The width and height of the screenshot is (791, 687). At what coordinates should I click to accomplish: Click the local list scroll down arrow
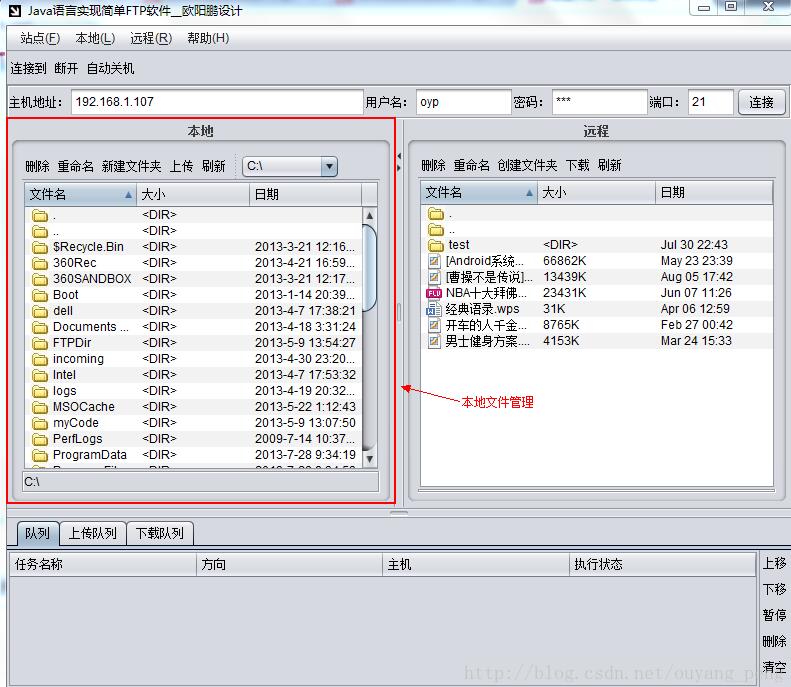(369, 459)
